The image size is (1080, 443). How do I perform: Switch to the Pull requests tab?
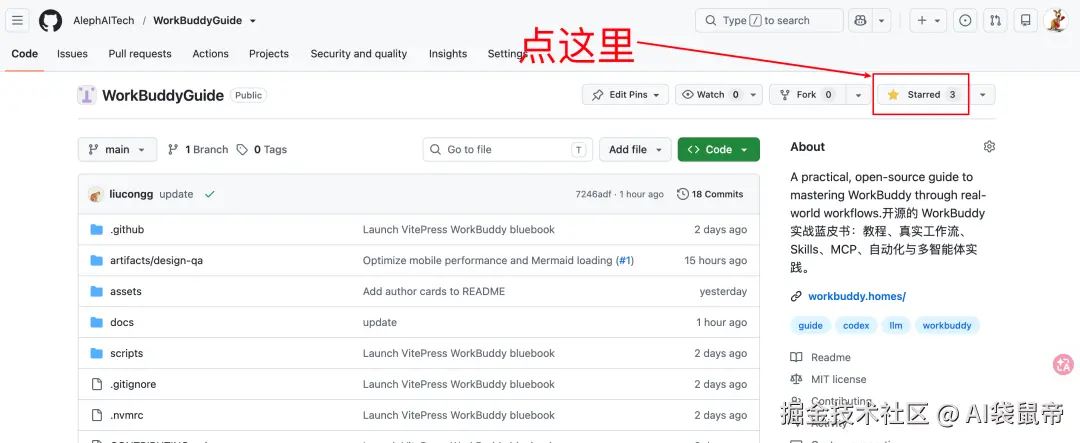pyautogui.click(x=140, y=54)
